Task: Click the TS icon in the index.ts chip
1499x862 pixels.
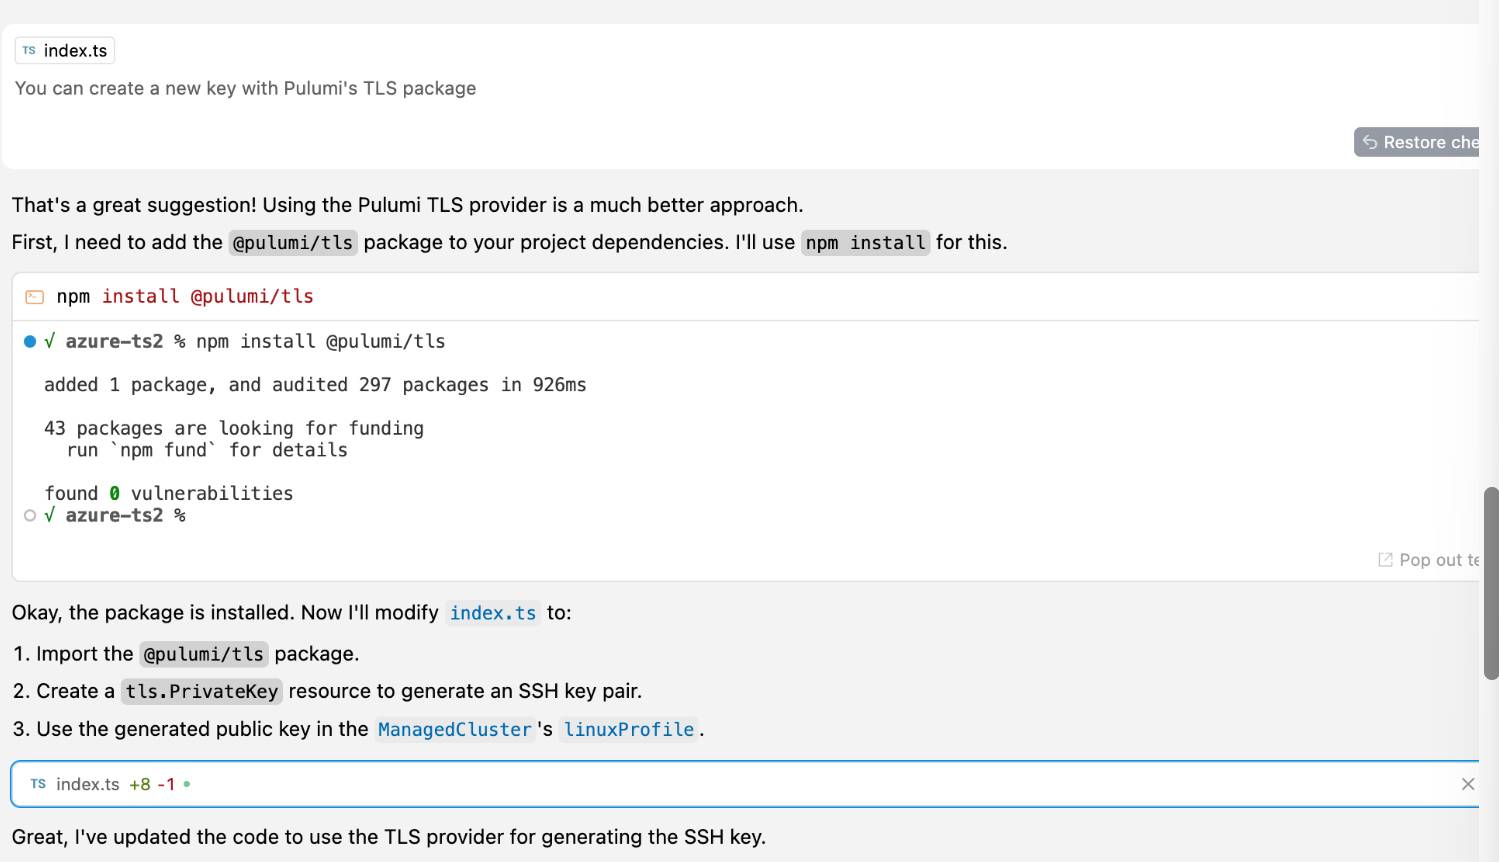Action: pos(29,50)
